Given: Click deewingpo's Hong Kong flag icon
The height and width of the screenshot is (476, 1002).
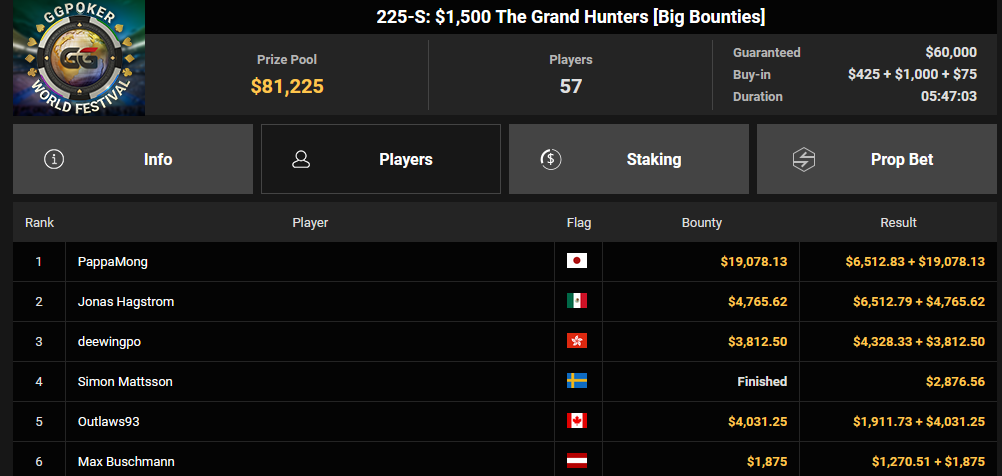Looking at the screenshot, I should point(576,341).
